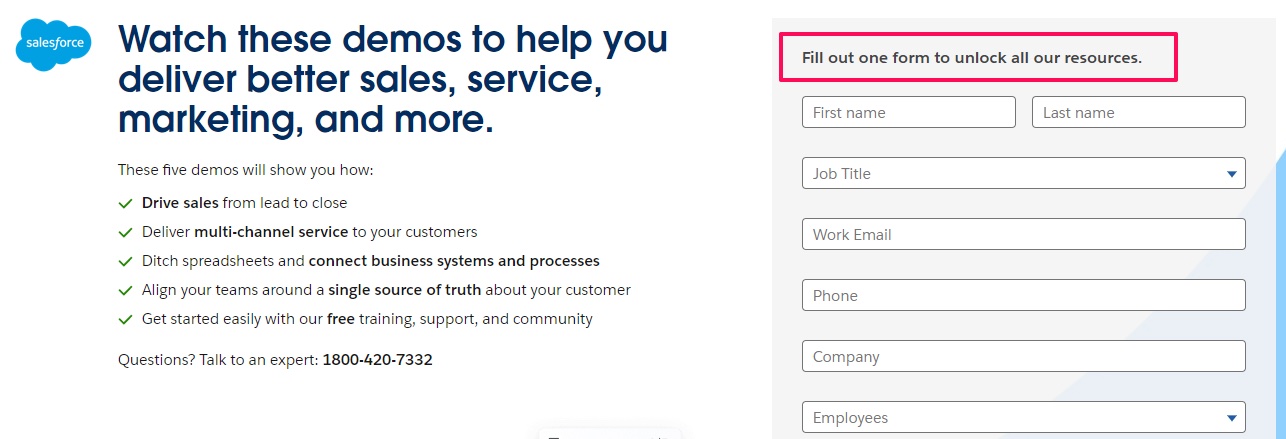Click the checkmark beside Ditch spreadsheets
The height and width of the screenshot is (439, 1286).
pyautogui.click(x=125, y=261)
